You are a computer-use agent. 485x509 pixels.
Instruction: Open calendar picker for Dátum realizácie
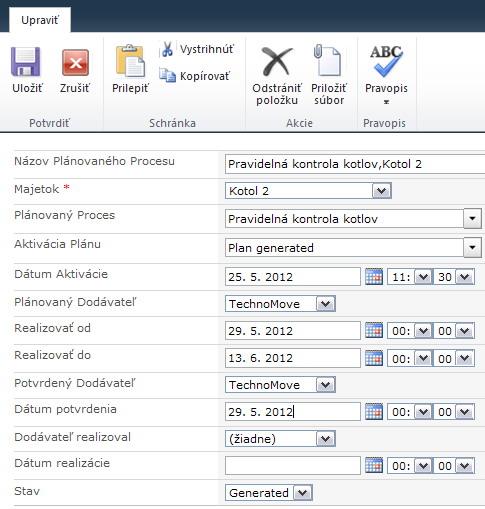point(374,465)
